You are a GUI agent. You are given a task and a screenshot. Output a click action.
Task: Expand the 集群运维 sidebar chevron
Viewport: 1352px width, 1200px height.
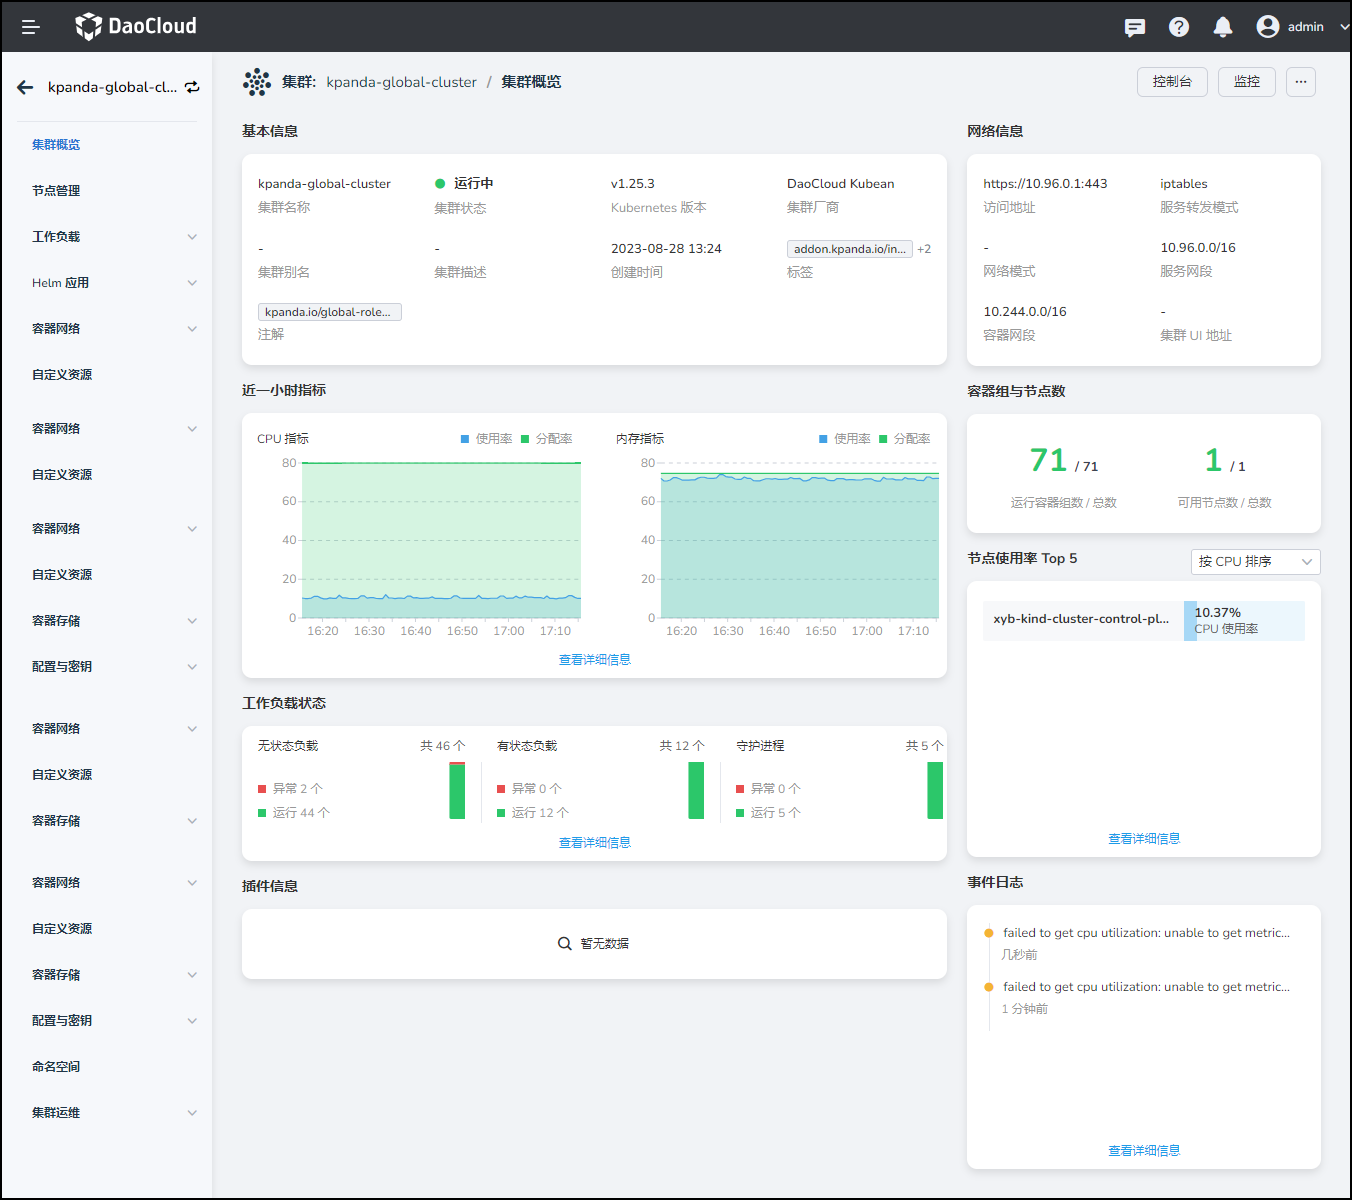click(192, 1113)
